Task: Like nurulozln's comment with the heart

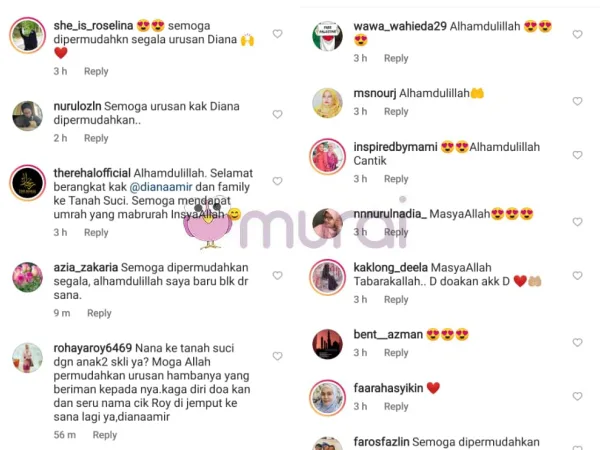Action: click(x=277, y=114)
